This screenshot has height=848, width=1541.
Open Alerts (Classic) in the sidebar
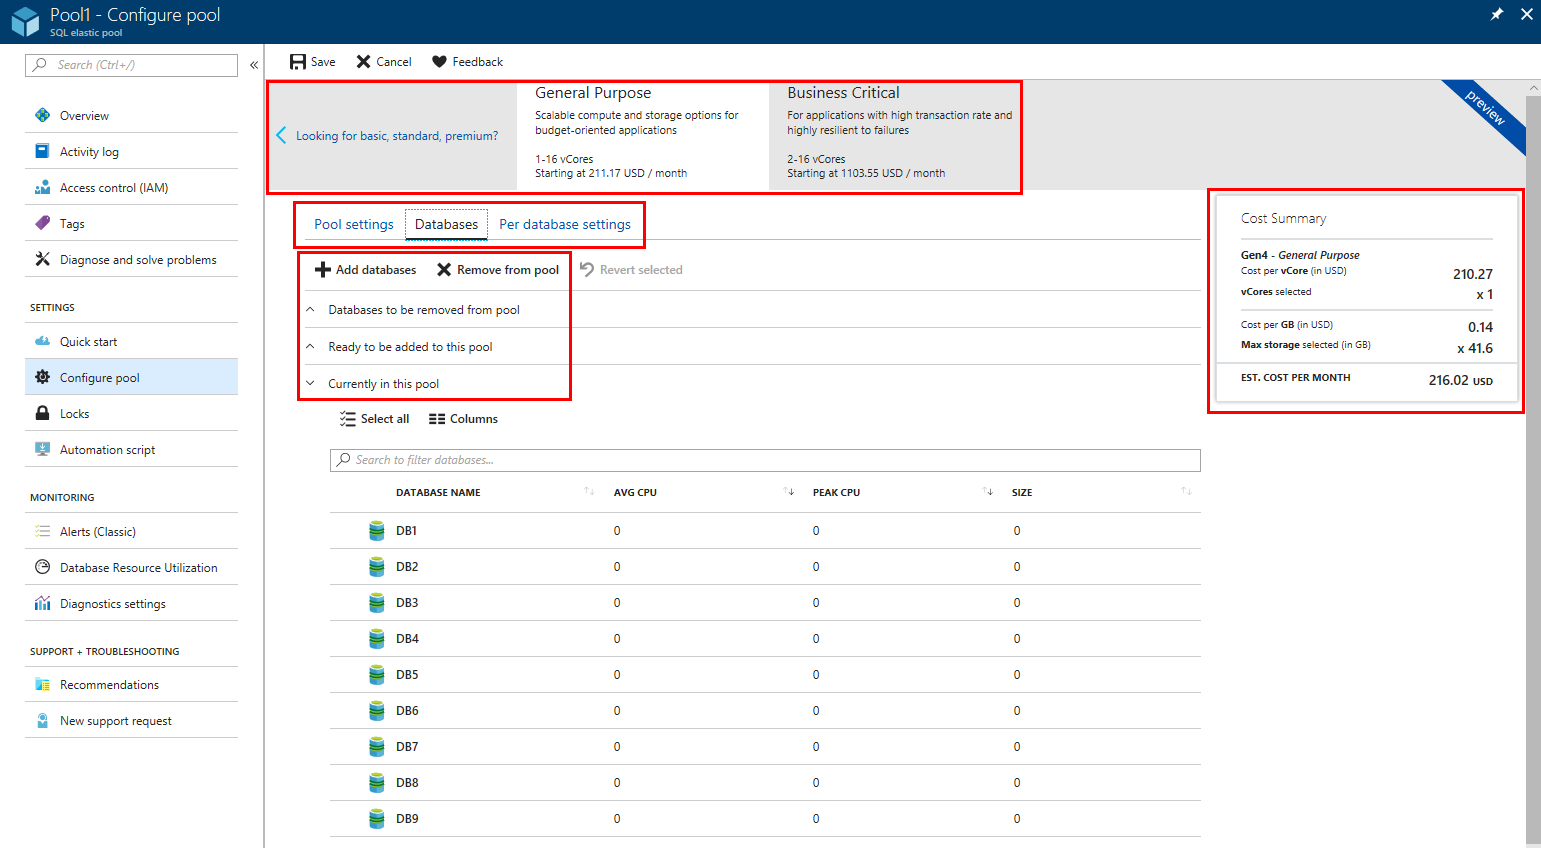click(131, 531)
